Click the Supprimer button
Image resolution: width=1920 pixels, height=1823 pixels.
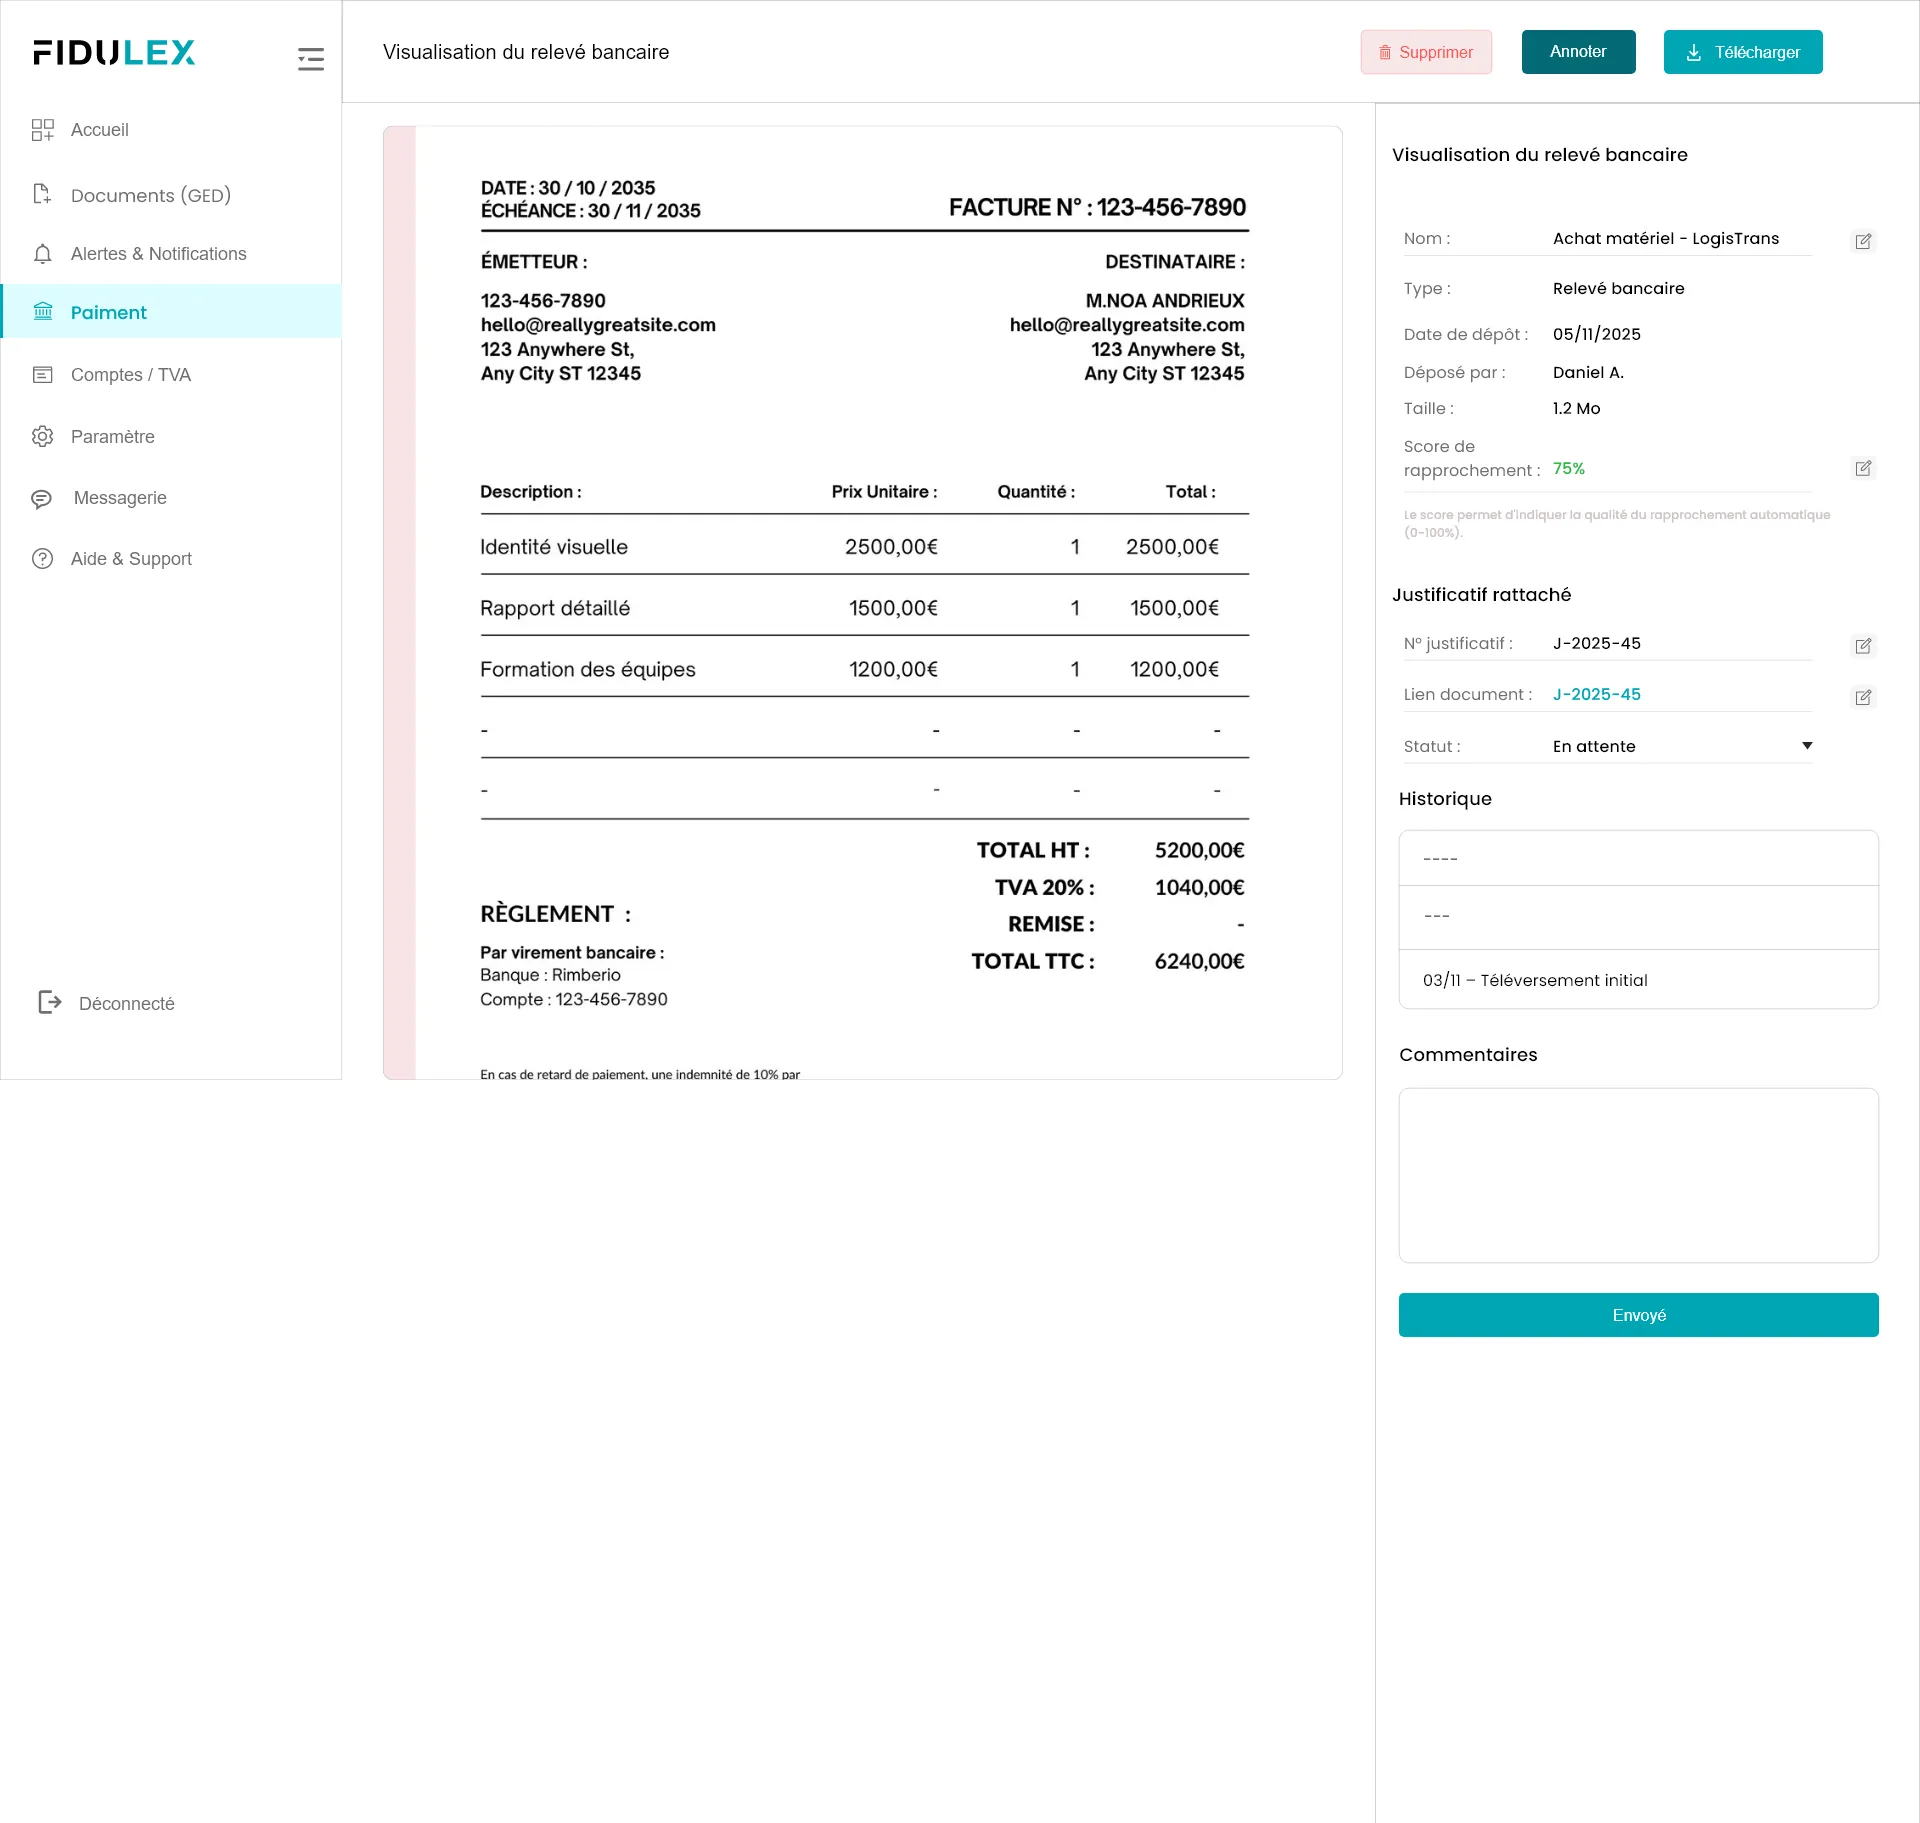click(1426, 52)
